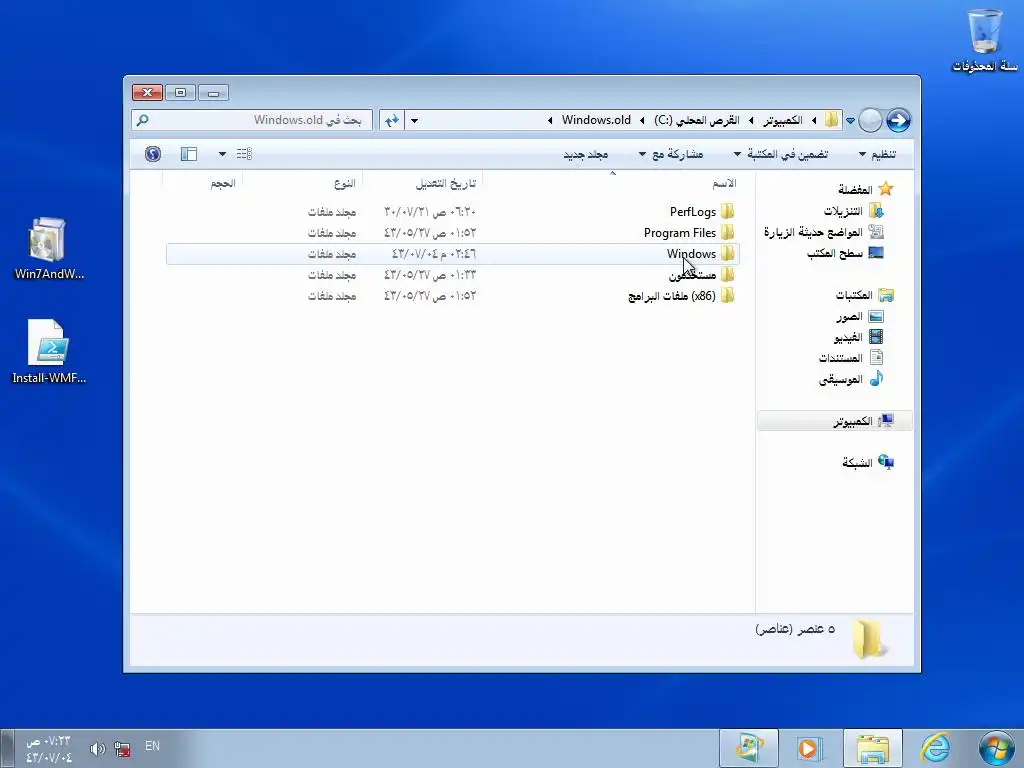Open Windows Media Player from taskbar
Viewport: 1024px width, 768px height.
808,749
